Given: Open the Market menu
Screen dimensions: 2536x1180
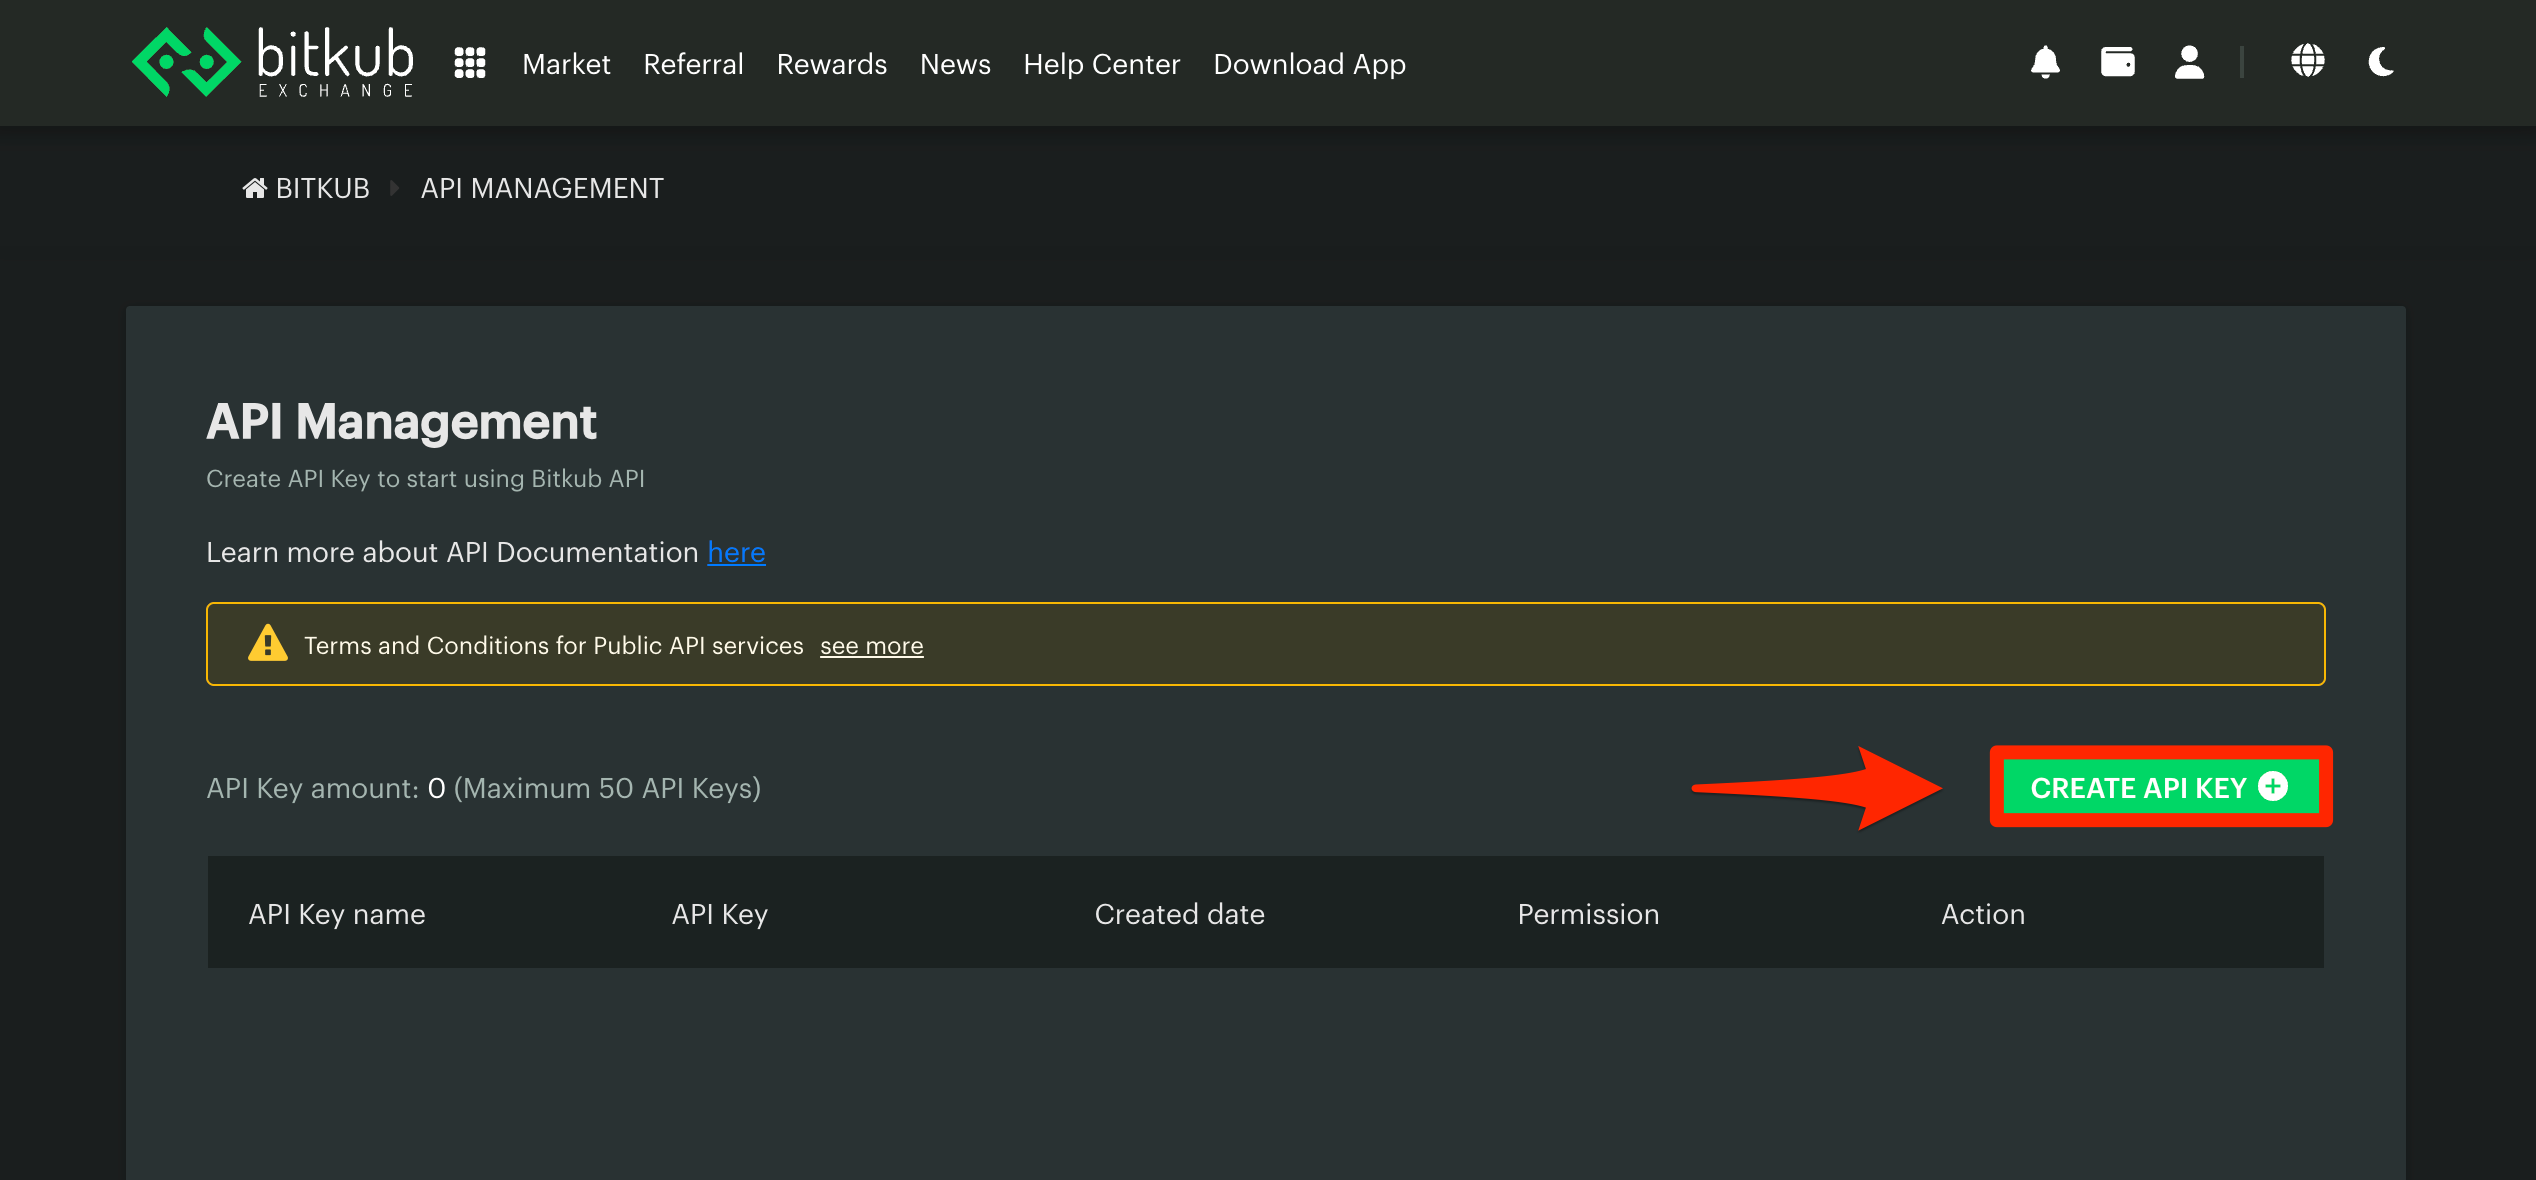Looking at the screenshot, I should point(566,64).
